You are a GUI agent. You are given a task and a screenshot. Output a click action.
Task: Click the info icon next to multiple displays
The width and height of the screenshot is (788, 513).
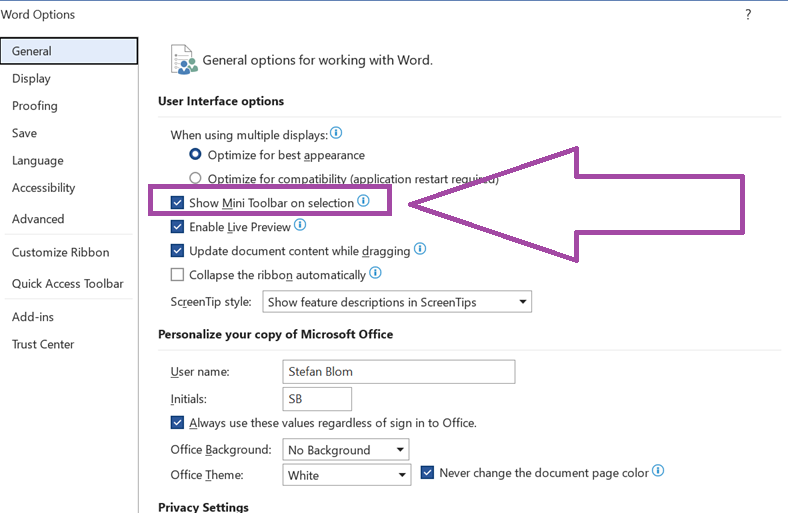pos(336,133)
